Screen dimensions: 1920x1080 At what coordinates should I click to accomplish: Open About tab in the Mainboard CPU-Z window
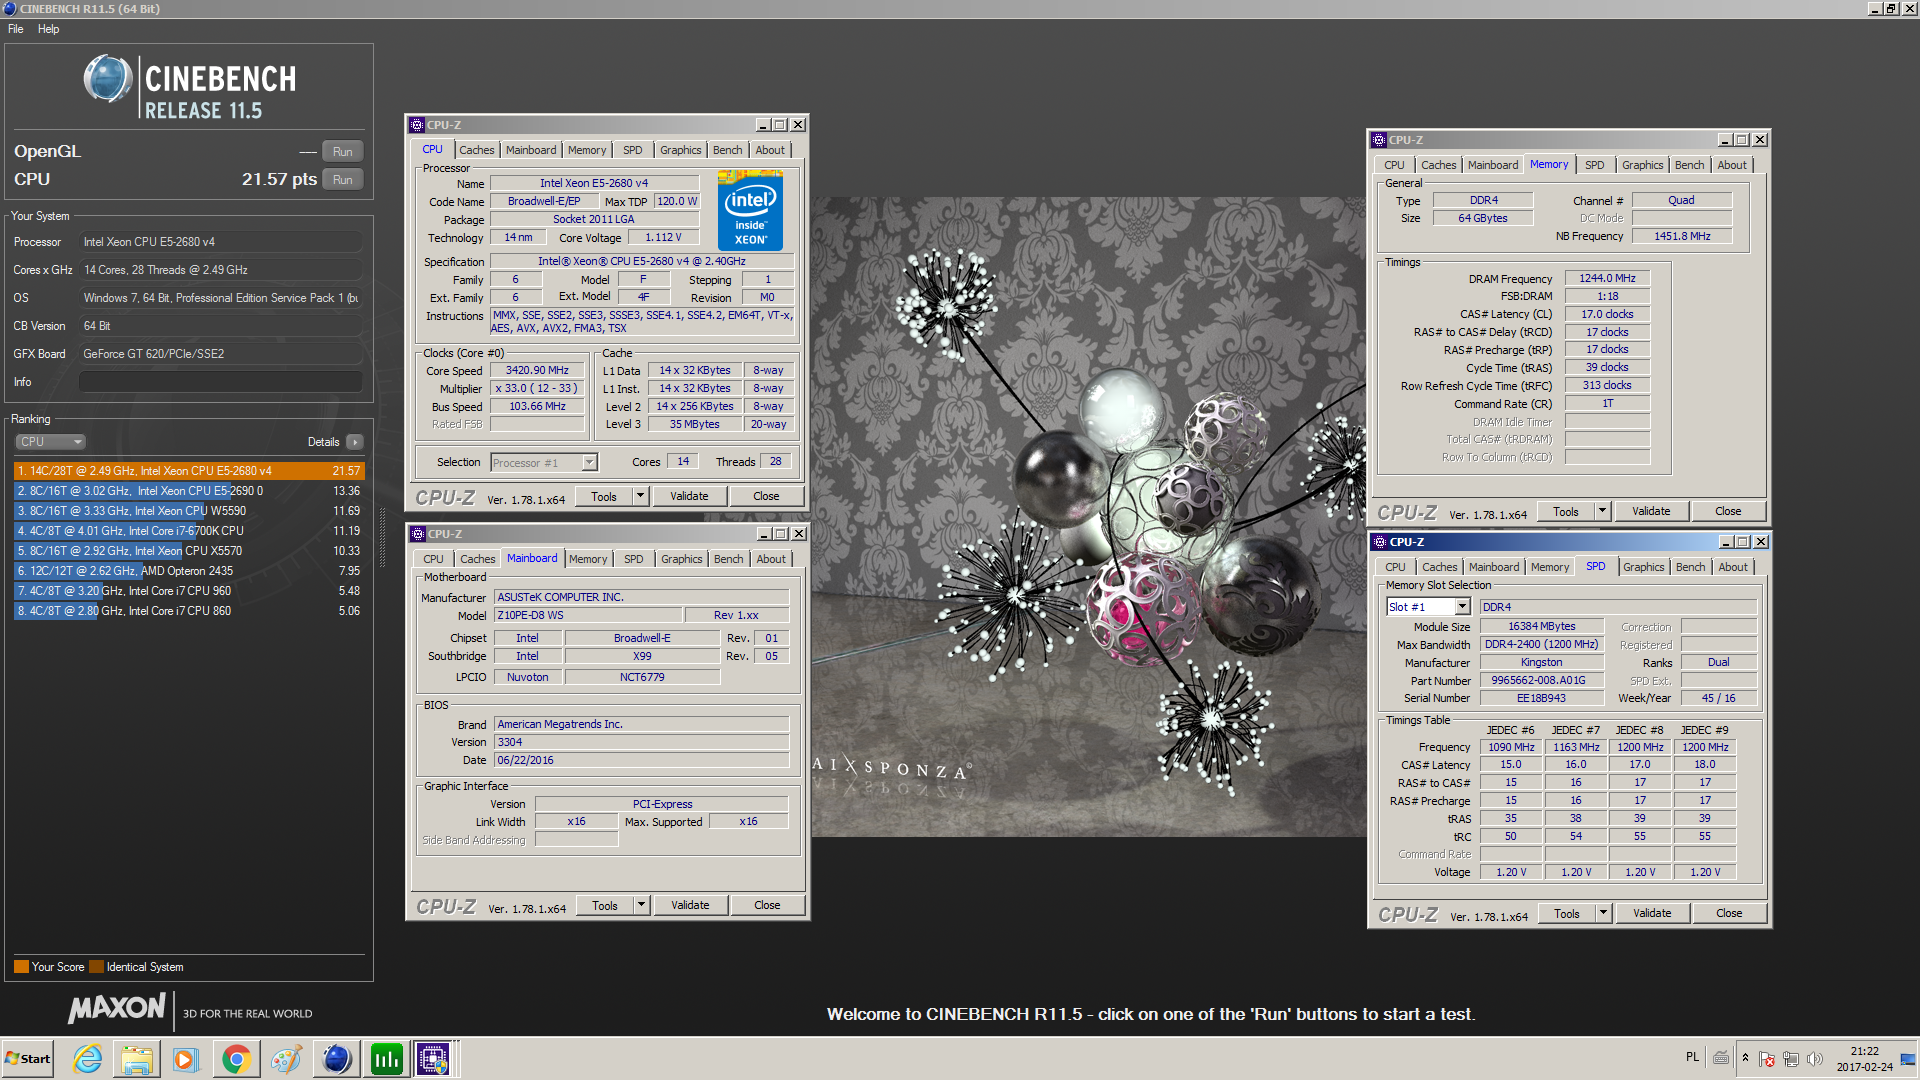(771, 559)
